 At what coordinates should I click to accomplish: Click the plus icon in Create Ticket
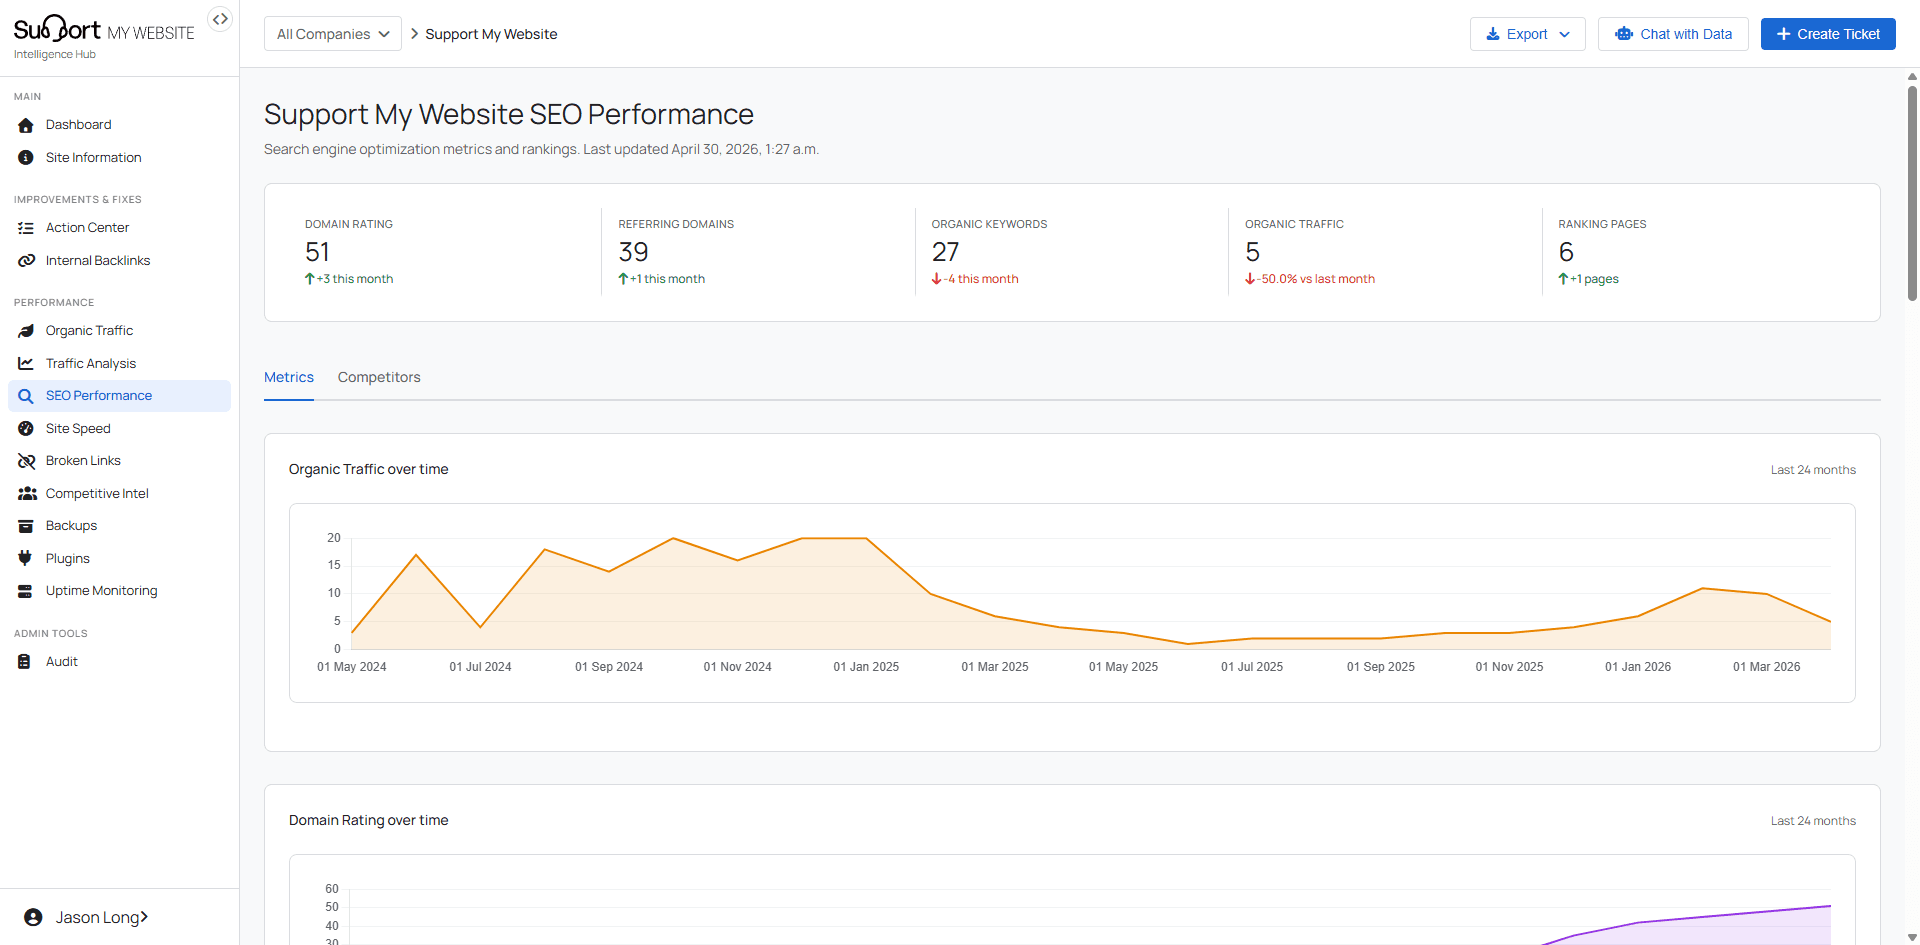pos(1783,34)
